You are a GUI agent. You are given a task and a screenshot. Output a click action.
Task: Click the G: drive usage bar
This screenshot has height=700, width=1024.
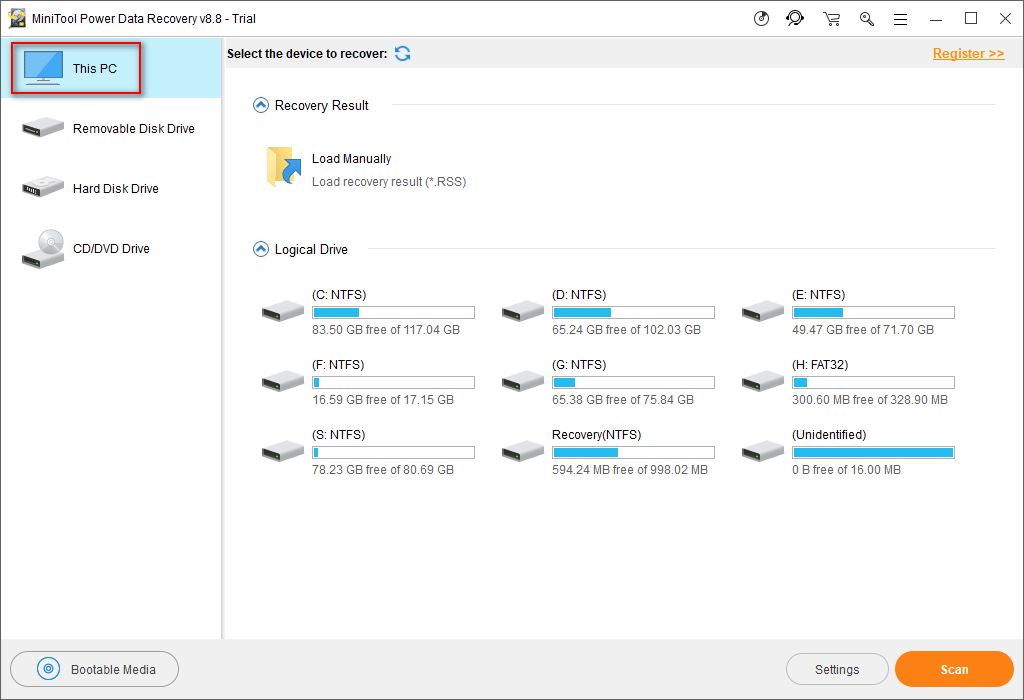coord(633,383)
